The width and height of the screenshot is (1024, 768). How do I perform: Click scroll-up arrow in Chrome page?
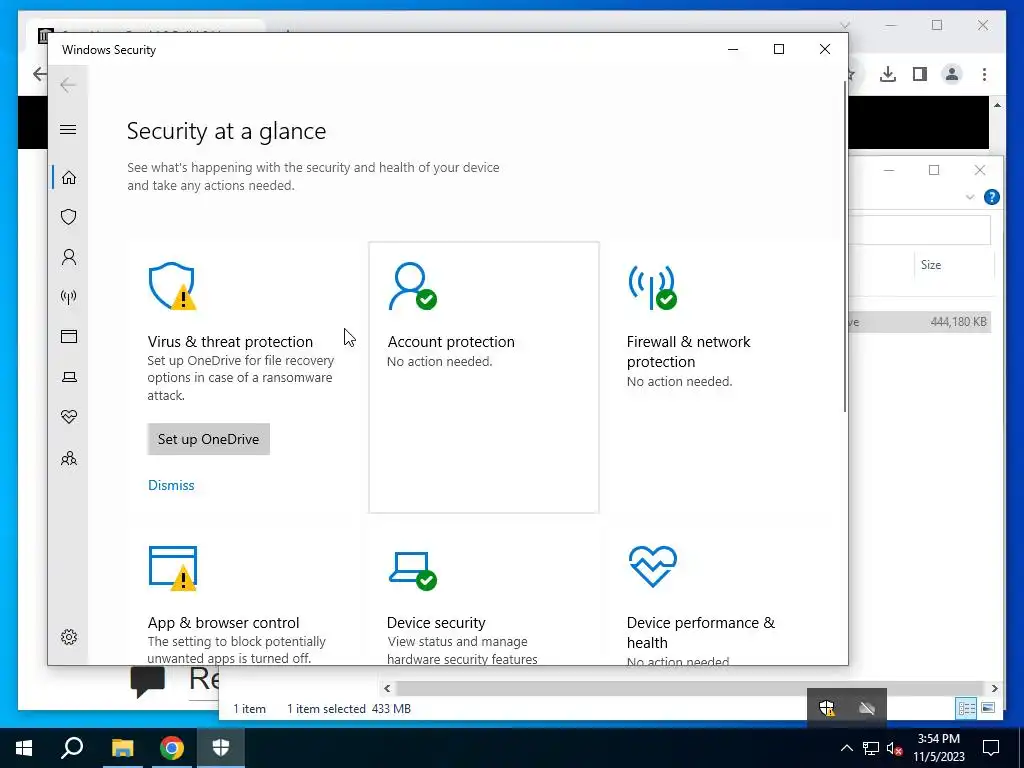pos(997,105)
